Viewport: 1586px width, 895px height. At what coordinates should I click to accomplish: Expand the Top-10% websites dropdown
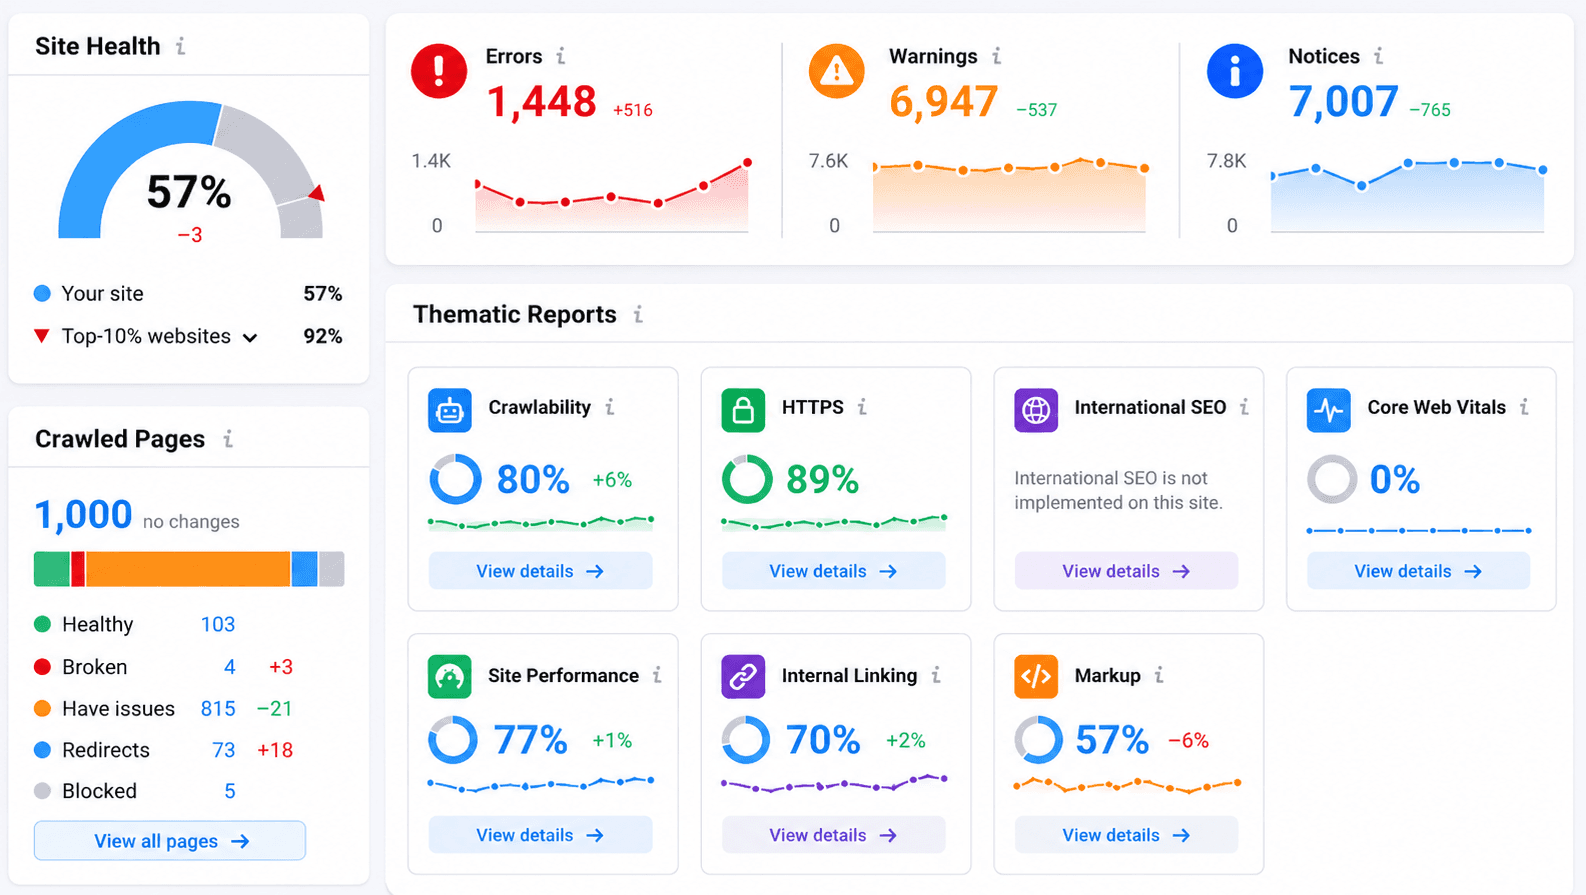tap(250, 338)
